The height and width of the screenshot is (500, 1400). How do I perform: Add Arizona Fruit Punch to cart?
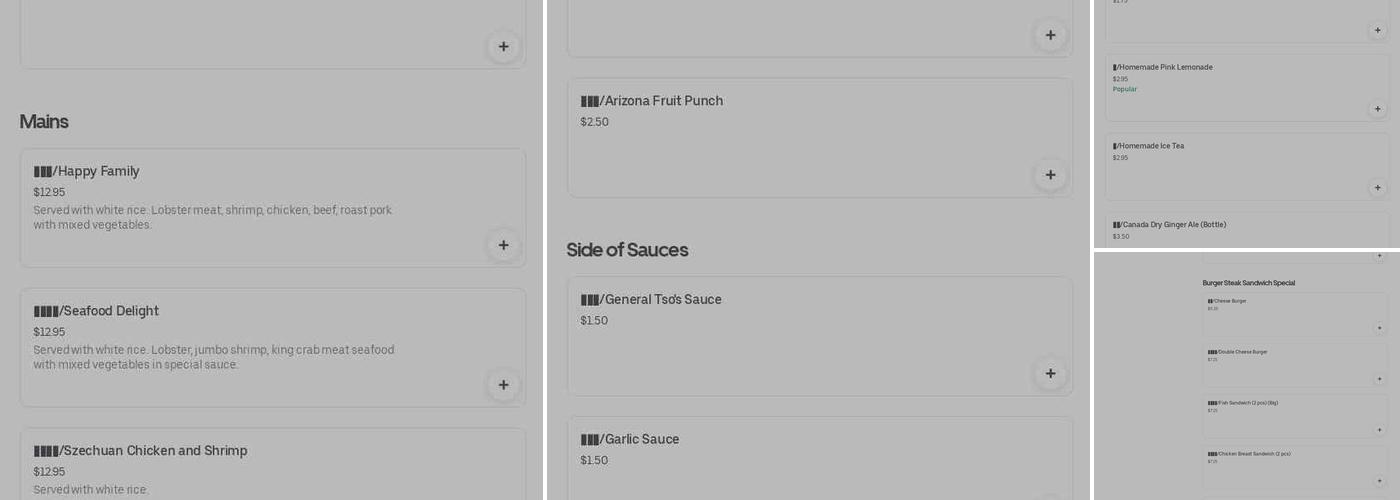pos(1050,175)
